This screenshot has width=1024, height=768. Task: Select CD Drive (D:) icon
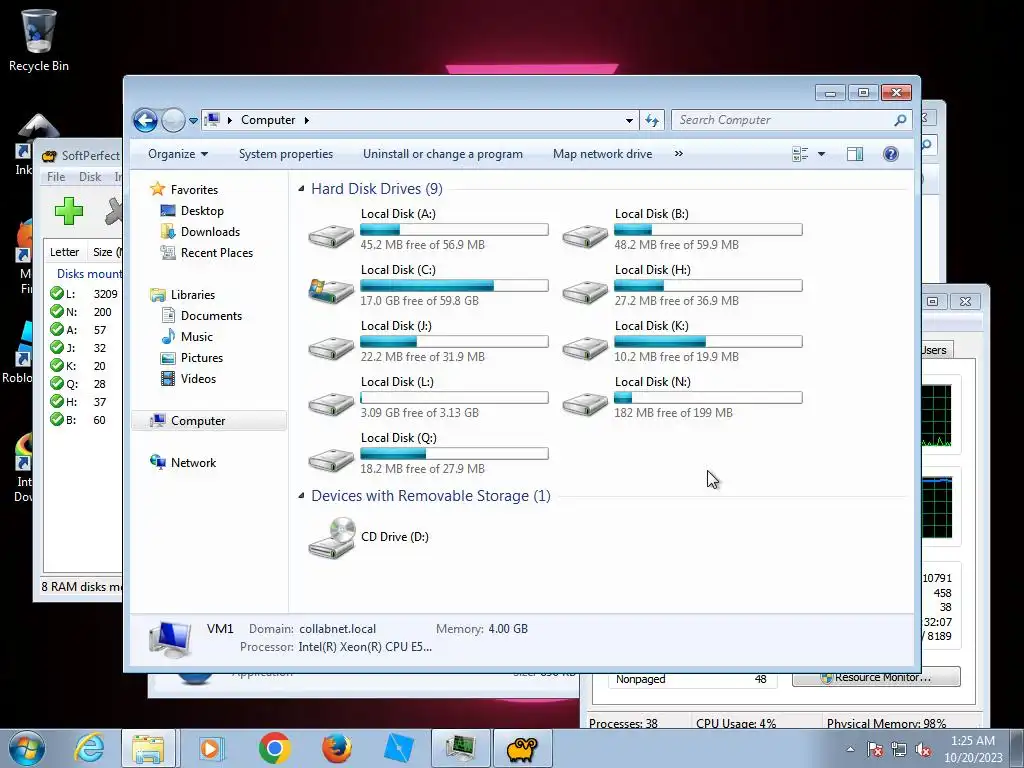pos(332,537)
